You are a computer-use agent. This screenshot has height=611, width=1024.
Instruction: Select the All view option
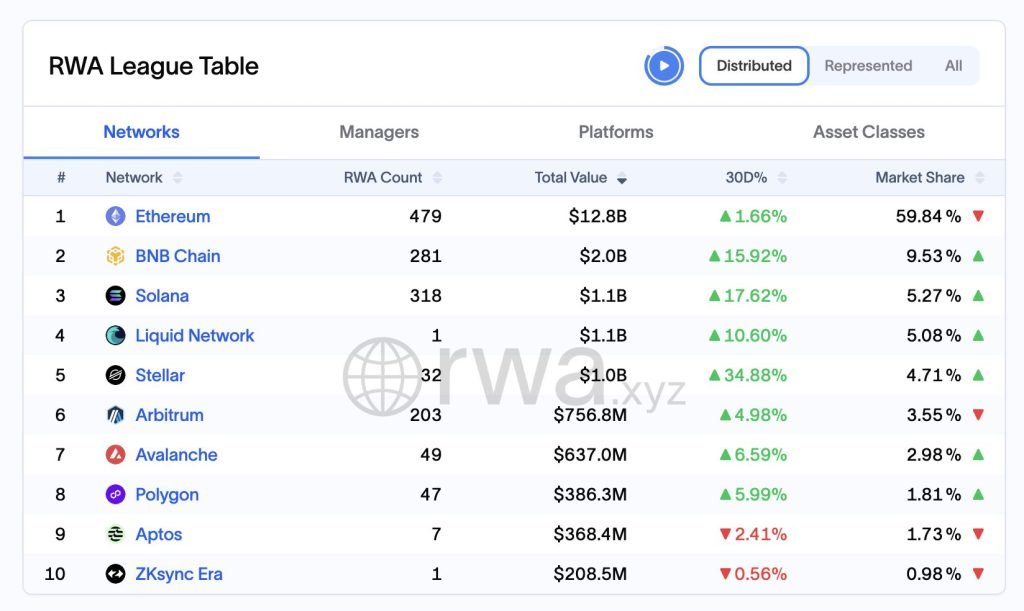pyautogui.click(x=953, y=66)
